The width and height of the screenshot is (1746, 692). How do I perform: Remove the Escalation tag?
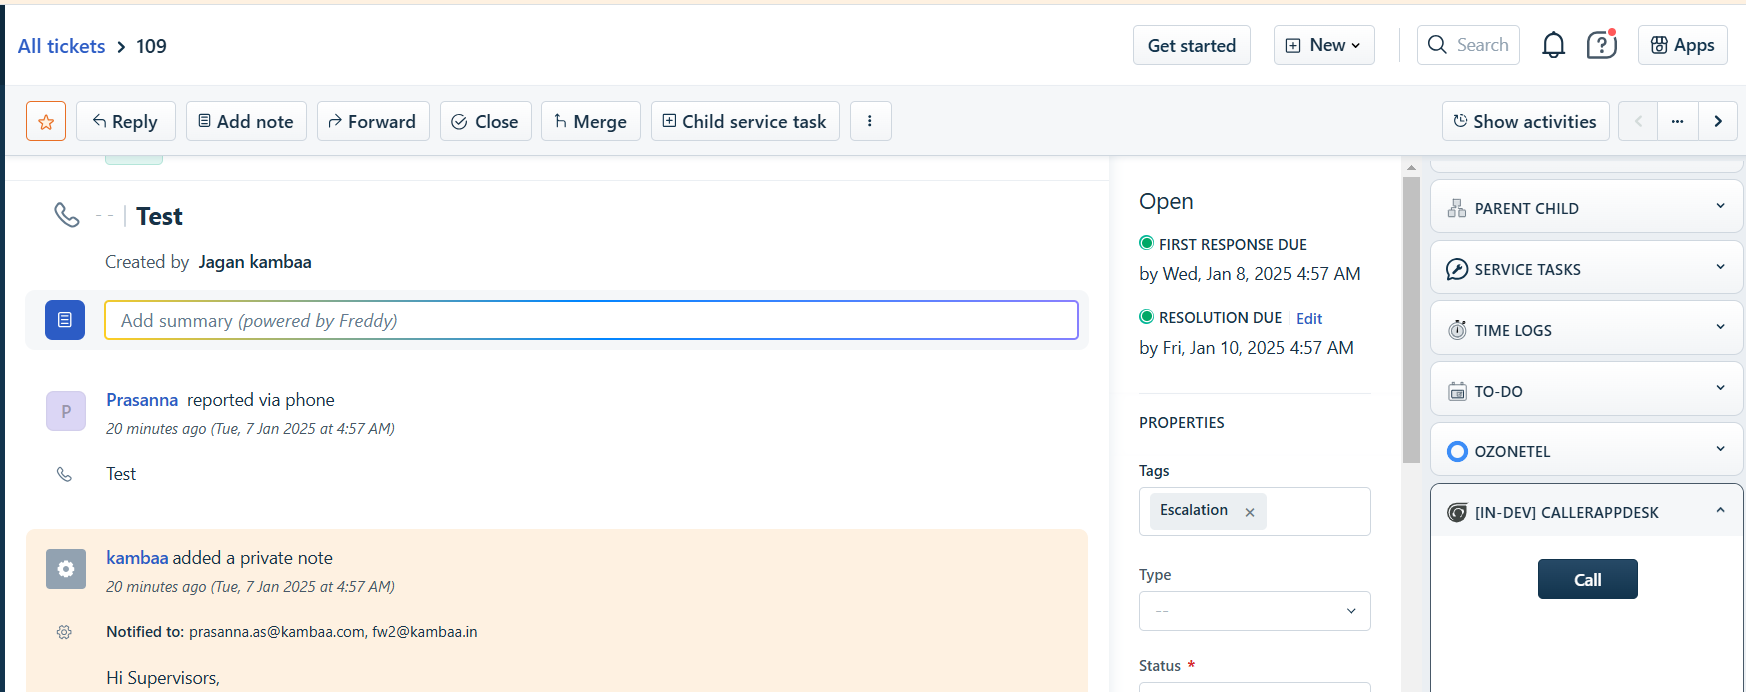[1249, 512]
